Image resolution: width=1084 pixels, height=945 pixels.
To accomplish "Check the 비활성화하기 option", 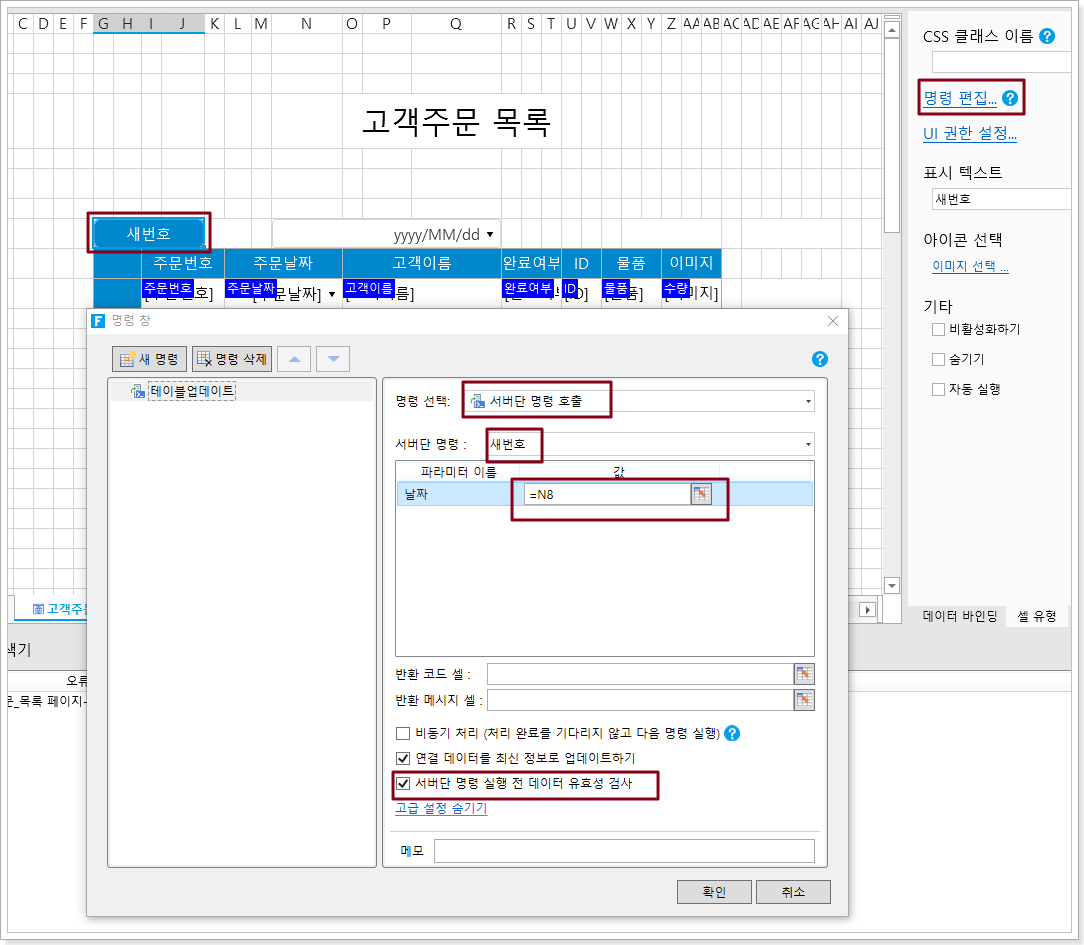I will pyautogui.click(x=938, y=329).
